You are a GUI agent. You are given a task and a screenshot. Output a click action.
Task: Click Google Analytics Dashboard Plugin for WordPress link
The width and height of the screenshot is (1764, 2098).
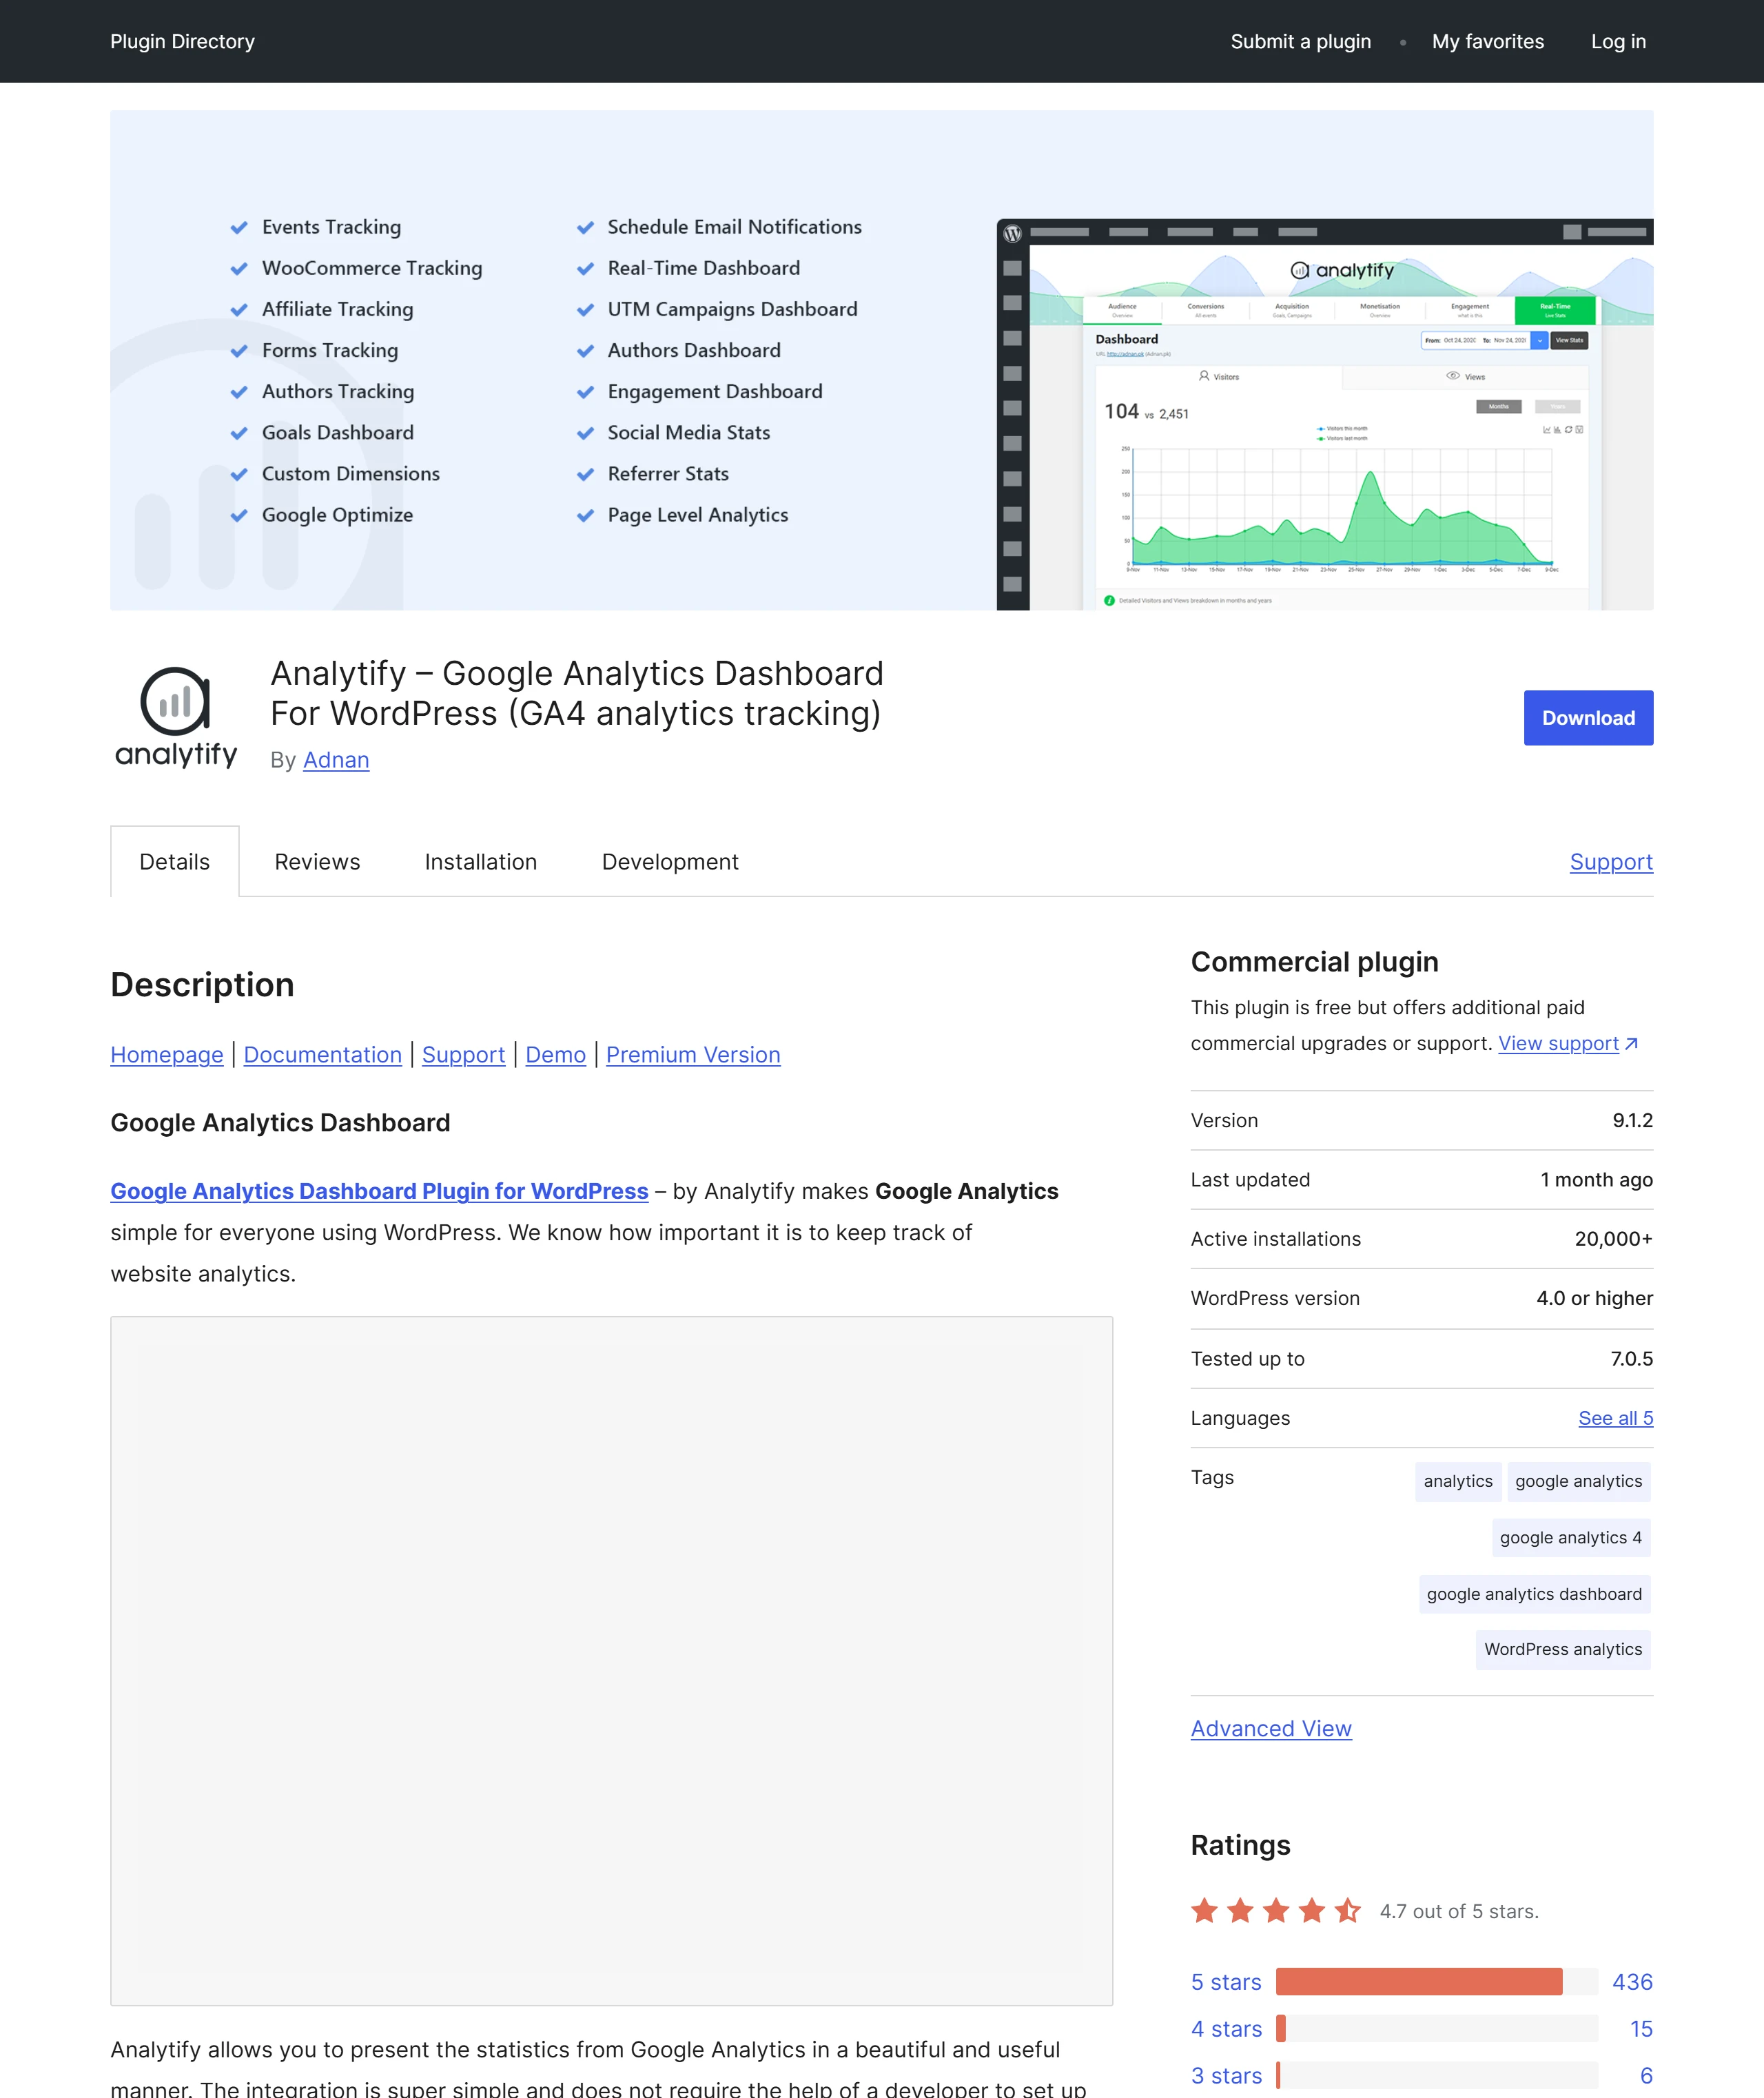pyautogui.click(x=379, y=1191)
